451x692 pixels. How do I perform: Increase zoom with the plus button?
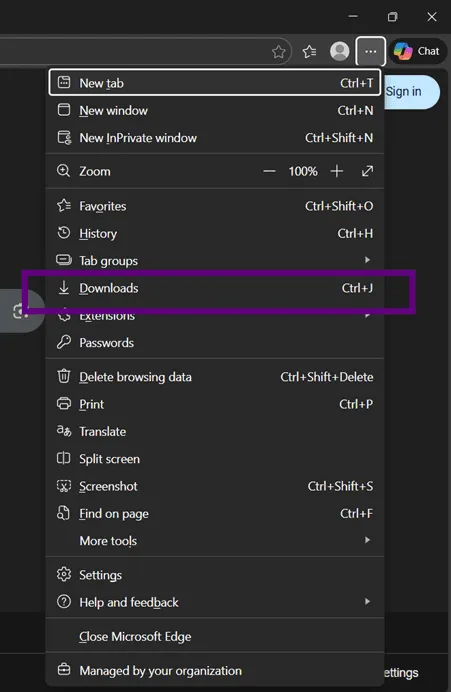click(337, 171)
